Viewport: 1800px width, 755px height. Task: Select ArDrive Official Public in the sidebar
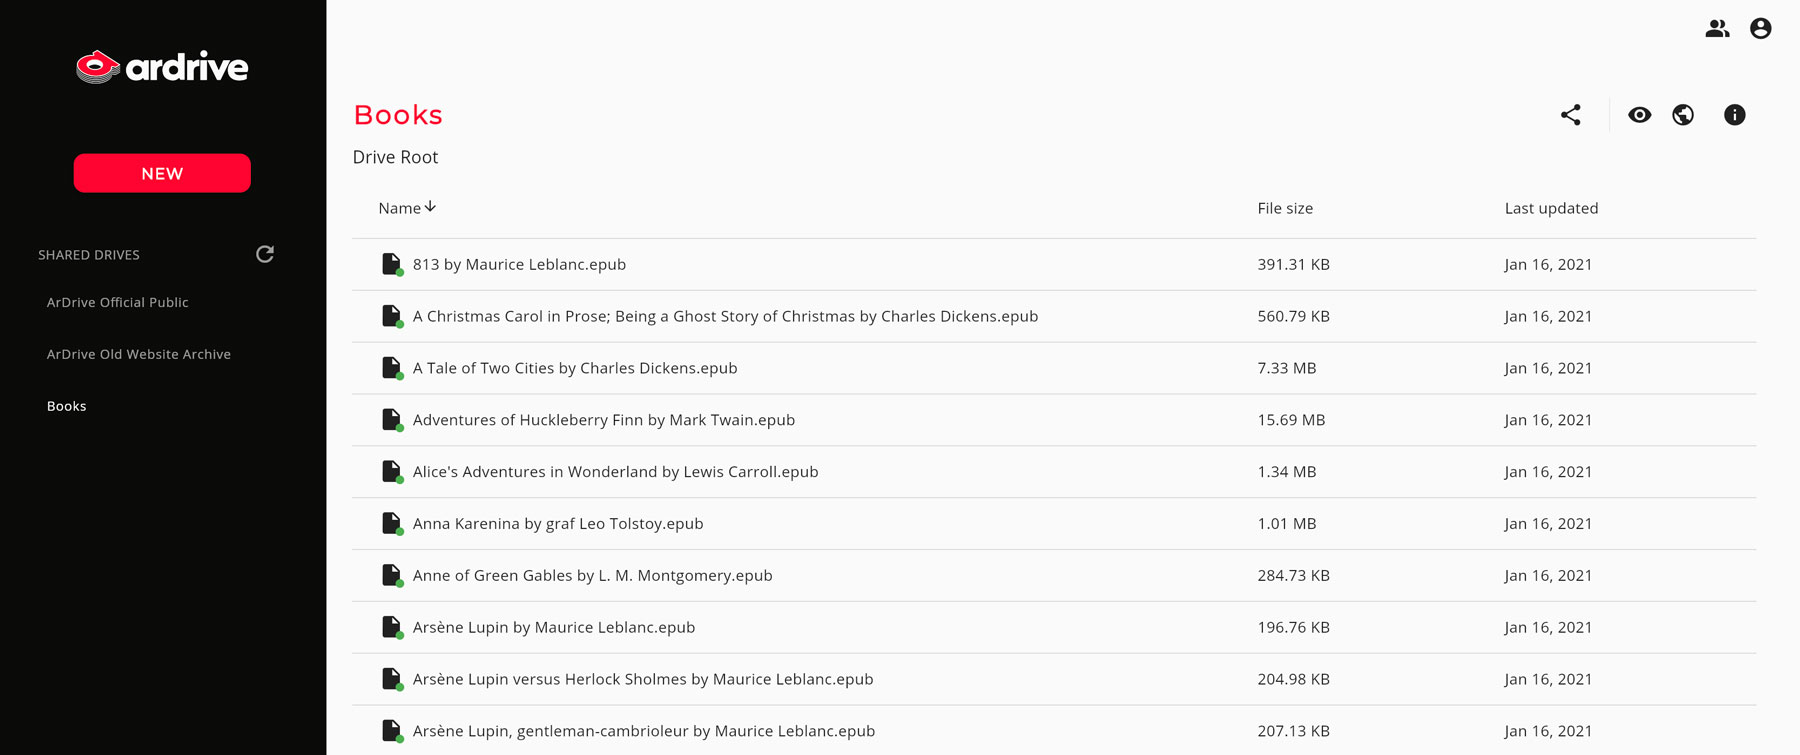point(118,302)
